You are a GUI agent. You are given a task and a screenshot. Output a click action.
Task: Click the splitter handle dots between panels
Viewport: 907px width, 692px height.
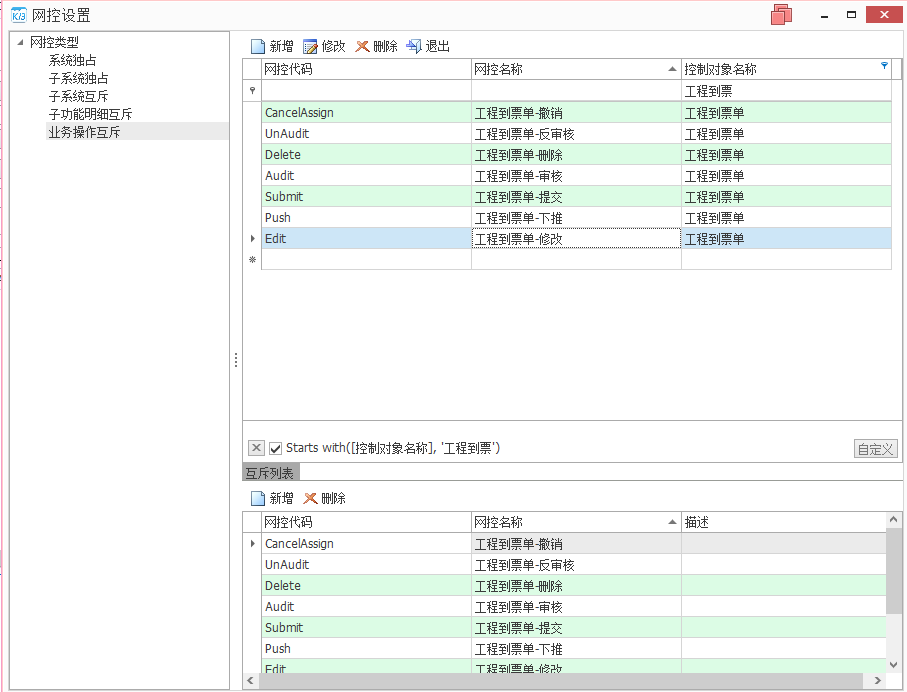[236, 360]
